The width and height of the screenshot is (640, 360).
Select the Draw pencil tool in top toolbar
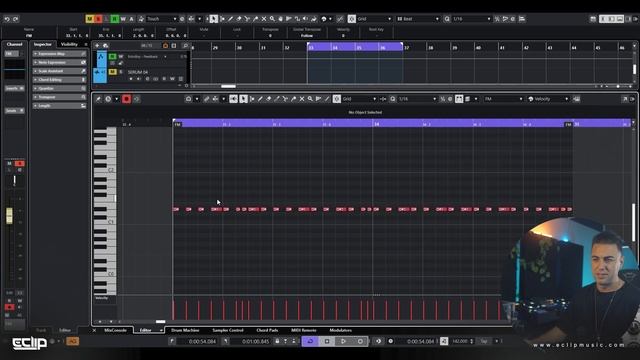[x=231, y=19]
